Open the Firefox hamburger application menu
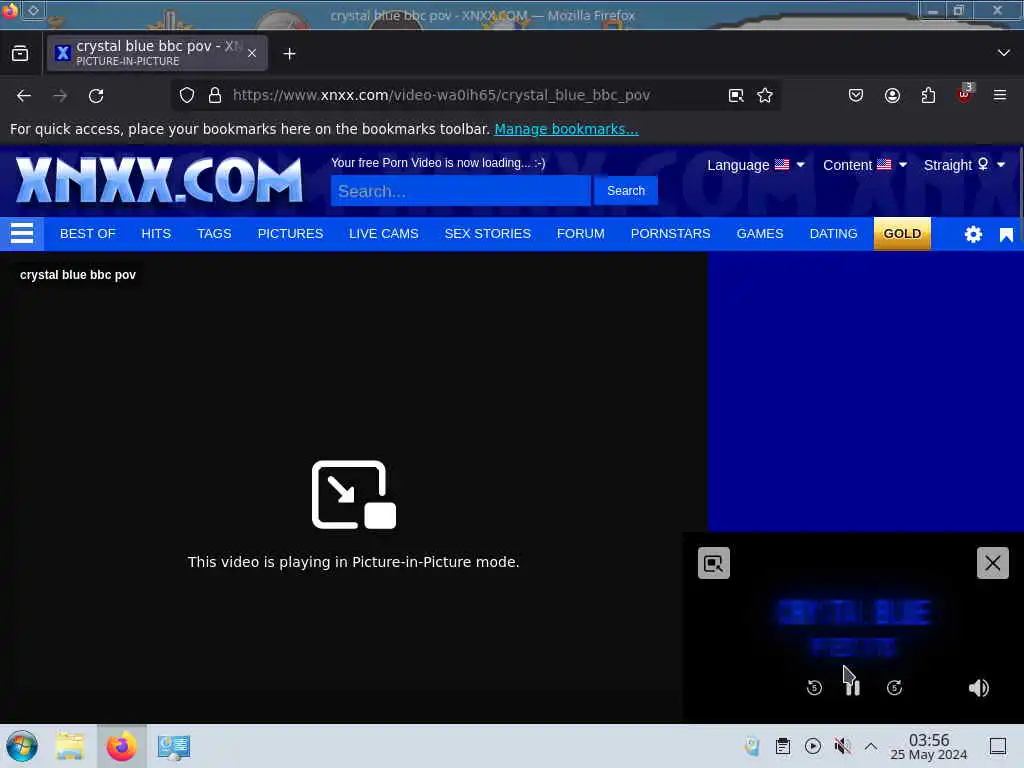Viewport: 1024px width, 768px height. (x=1000, y=95)
